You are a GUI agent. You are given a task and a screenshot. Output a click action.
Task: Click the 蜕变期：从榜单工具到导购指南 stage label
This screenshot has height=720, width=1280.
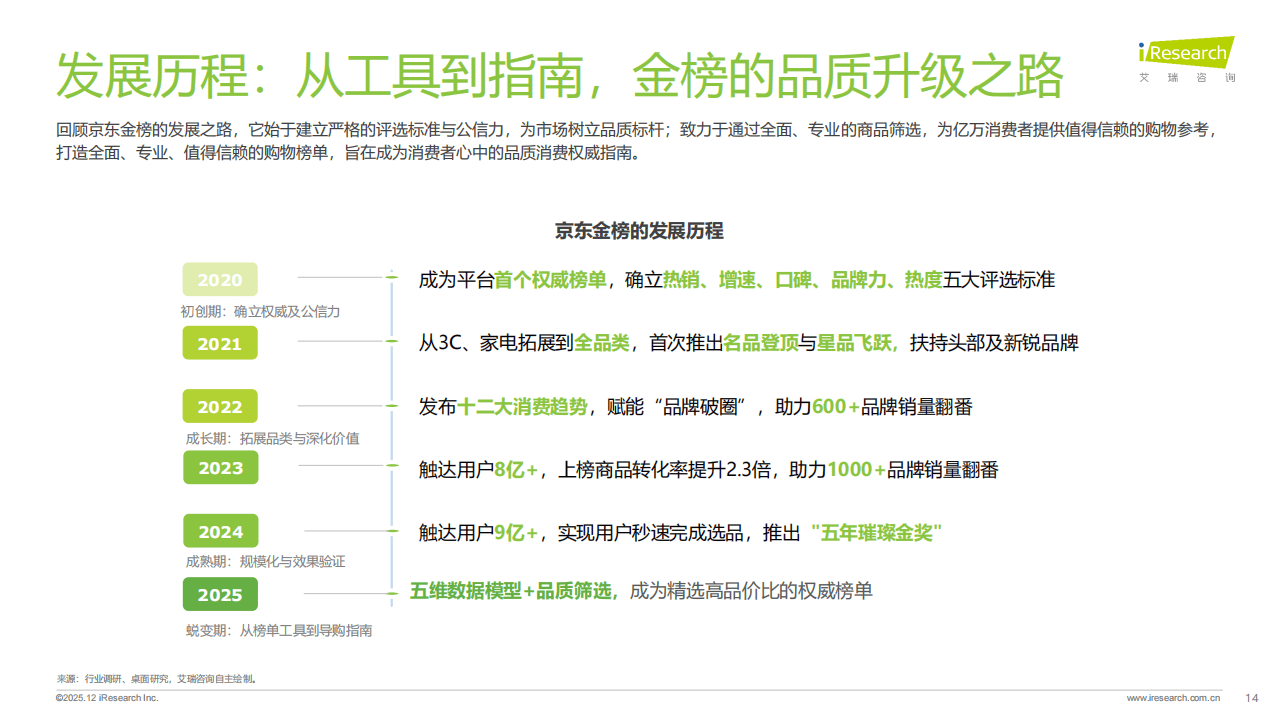tap(279, 630)
